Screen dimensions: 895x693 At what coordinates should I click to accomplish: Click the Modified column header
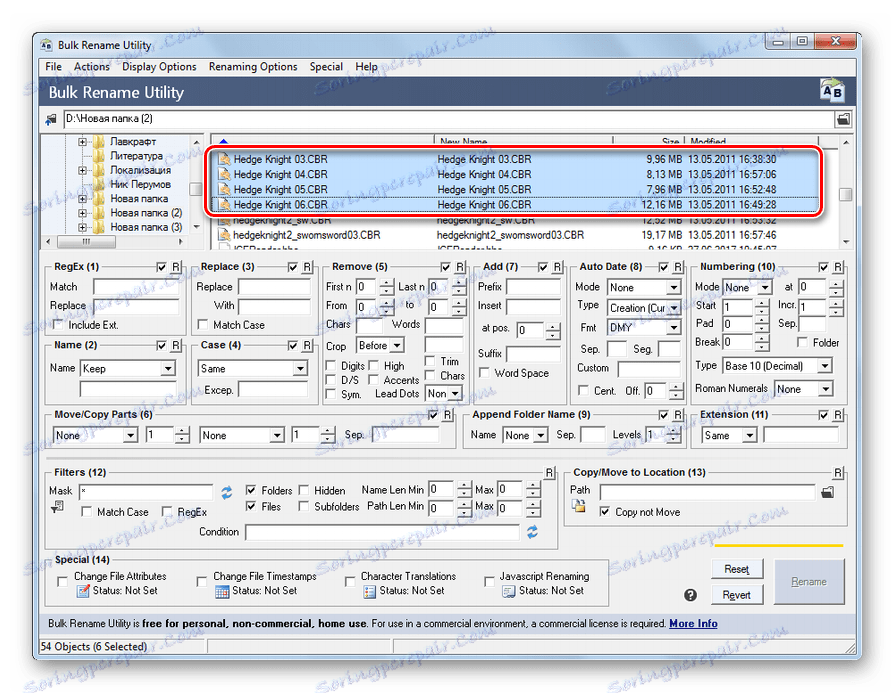pyautogui.click(x=751, y=140)
